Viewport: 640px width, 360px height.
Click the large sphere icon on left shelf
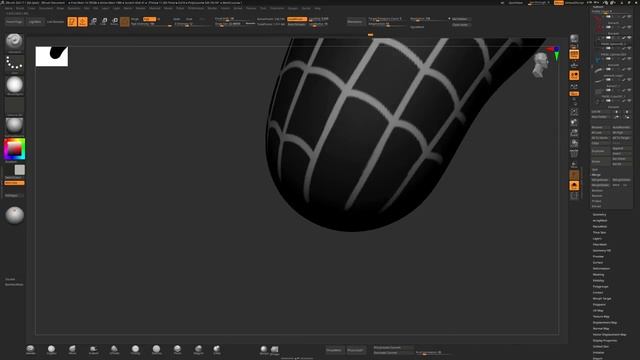pos(14,215)
